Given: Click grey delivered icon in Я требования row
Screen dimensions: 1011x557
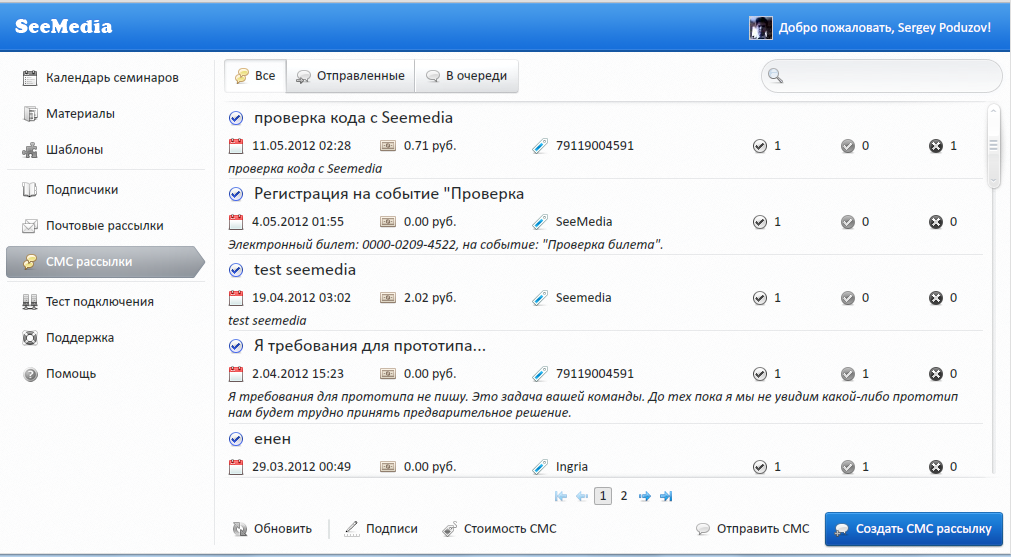Looking at the screenshot, I should [x=848, y=375].
